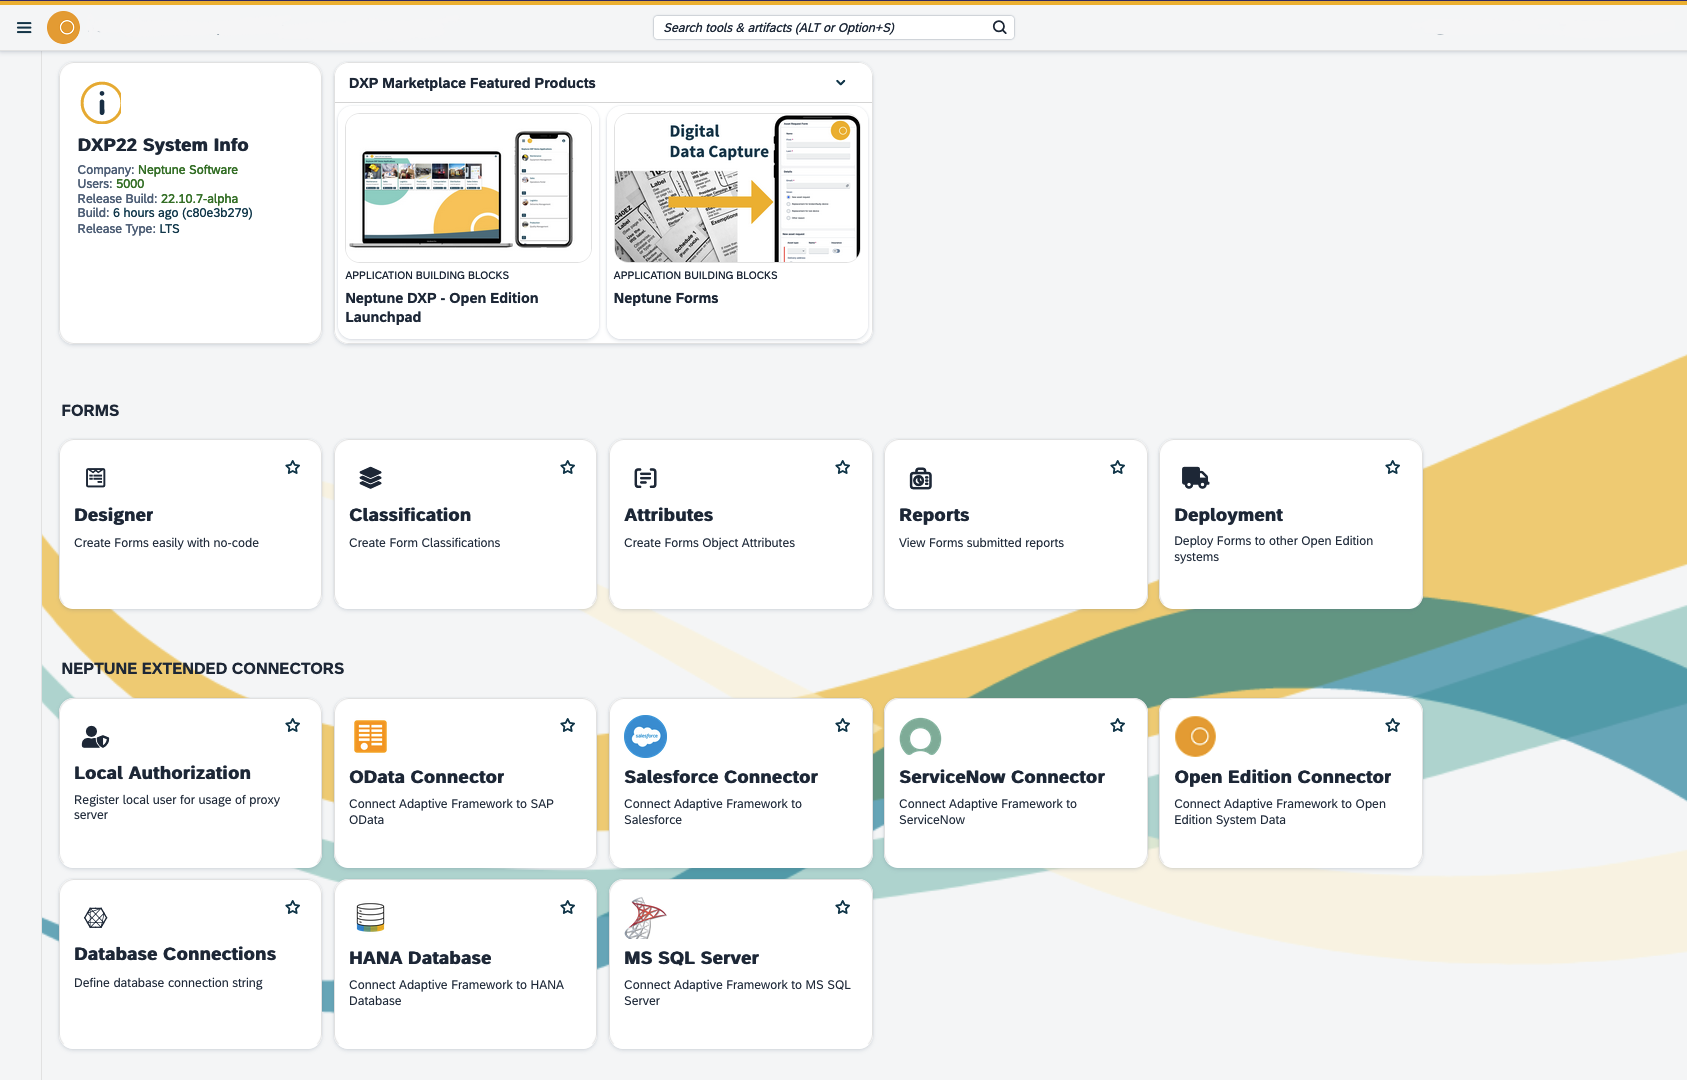Click the search magnifier icon
The width and height of the screenshot is (1687, 1080).
click(999, 28)
